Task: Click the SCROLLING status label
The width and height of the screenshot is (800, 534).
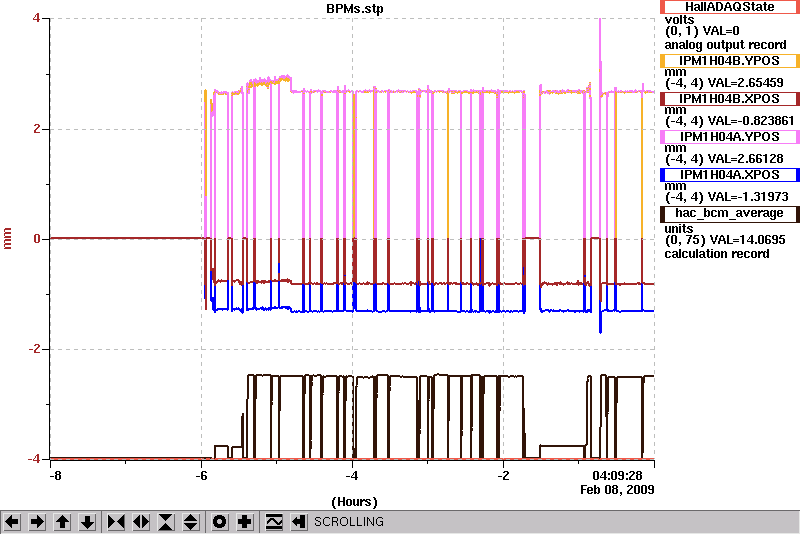Action: pyautogui.click(x=349, y=522)
